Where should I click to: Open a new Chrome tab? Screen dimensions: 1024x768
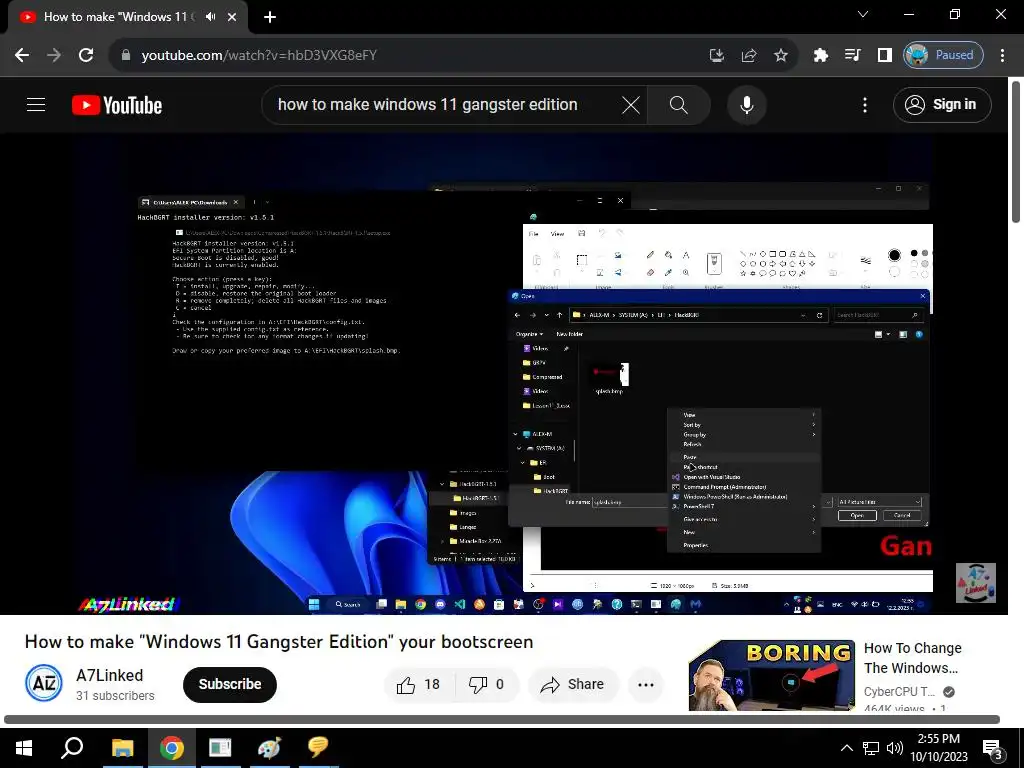pos(270,17)
